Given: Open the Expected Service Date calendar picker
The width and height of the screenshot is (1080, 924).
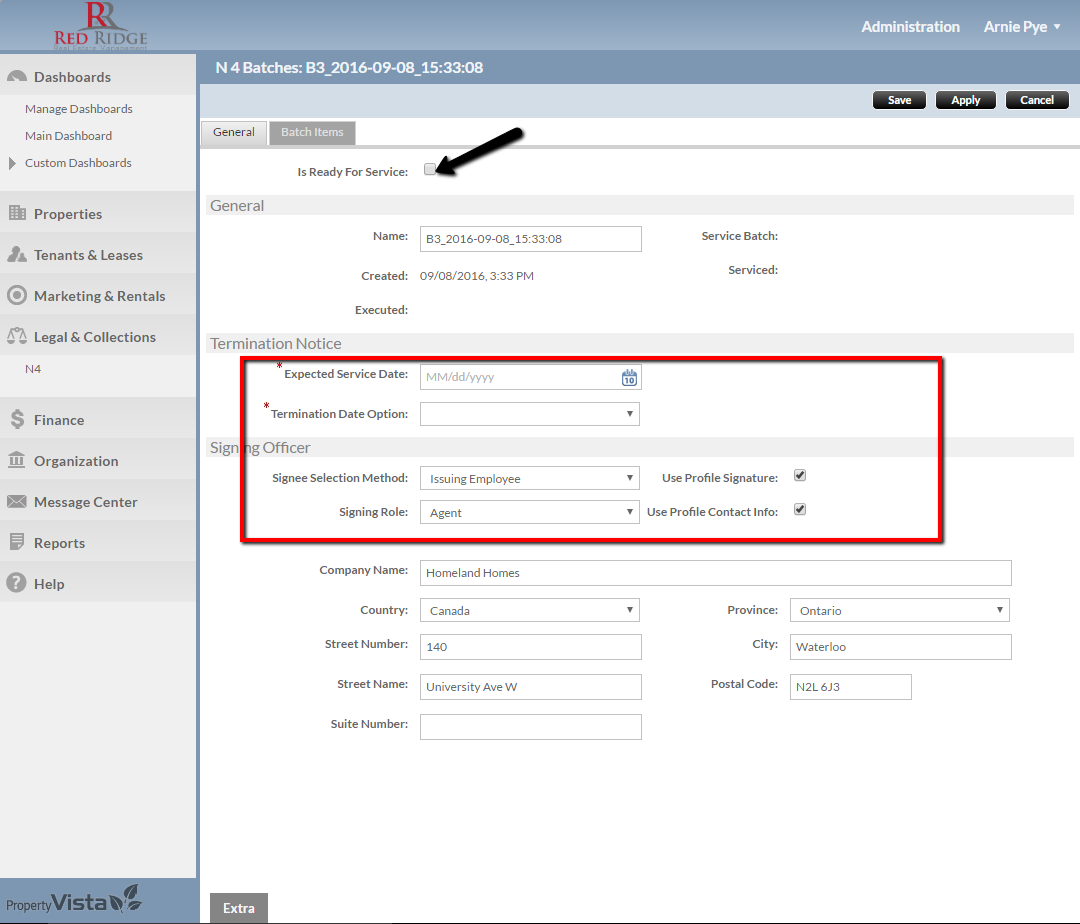Looking at the screenshot, I should coord(629,378).
